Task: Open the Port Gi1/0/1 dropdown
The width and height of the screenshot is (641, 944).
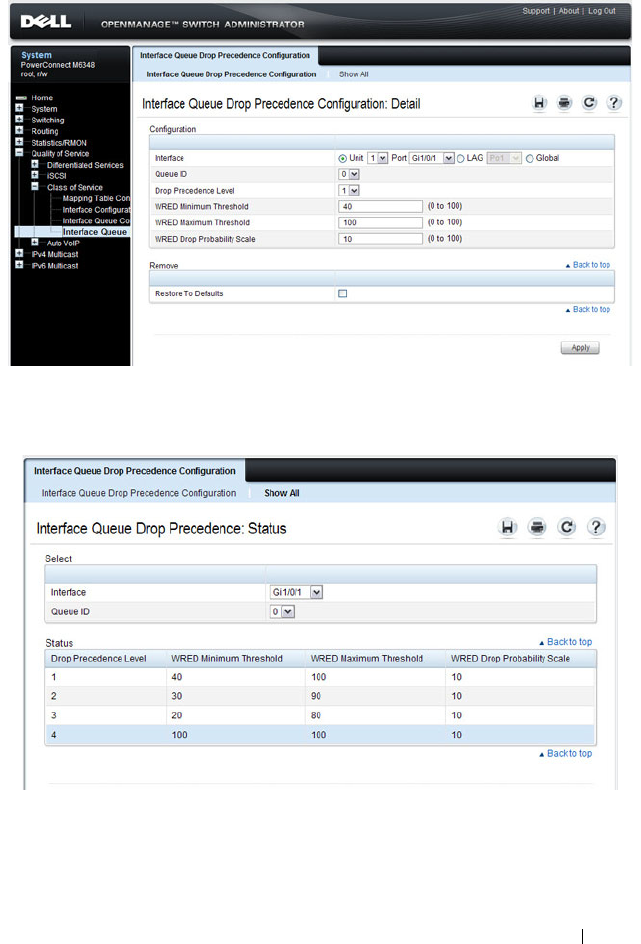Action: pos(432,158)
